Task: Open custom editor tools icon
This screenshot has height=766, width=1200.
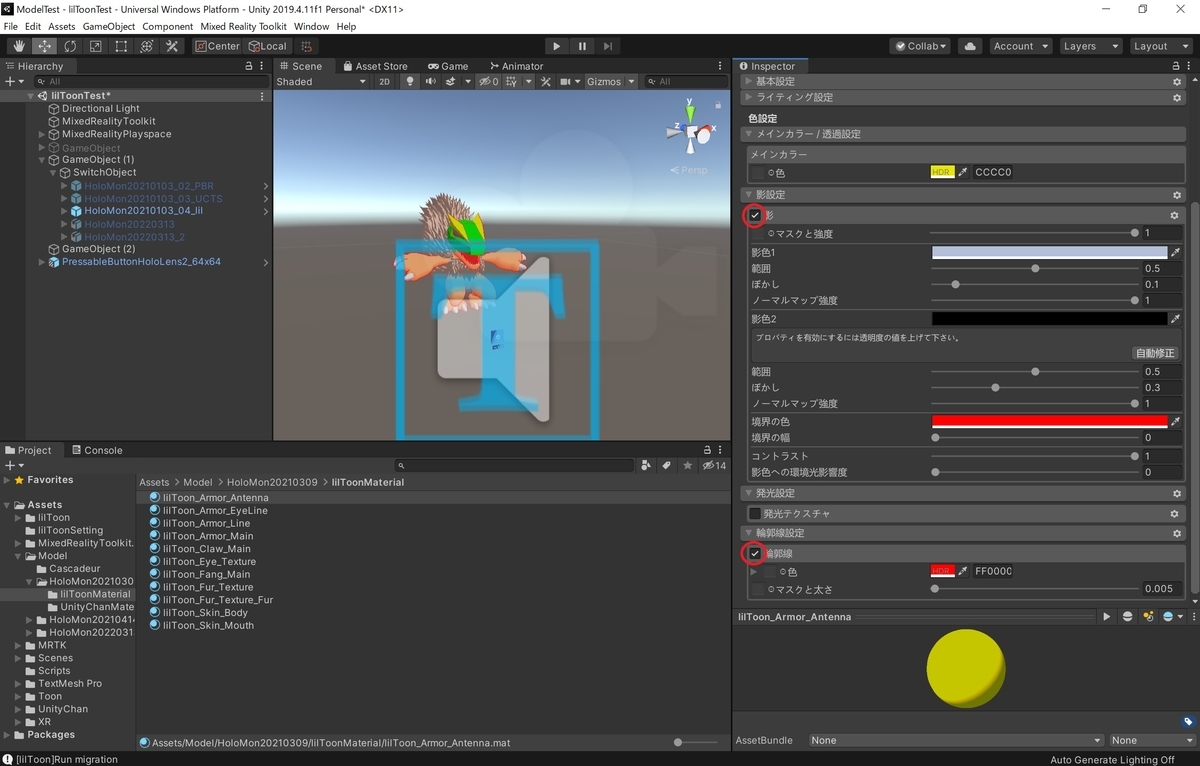Action: pos(172,46)
